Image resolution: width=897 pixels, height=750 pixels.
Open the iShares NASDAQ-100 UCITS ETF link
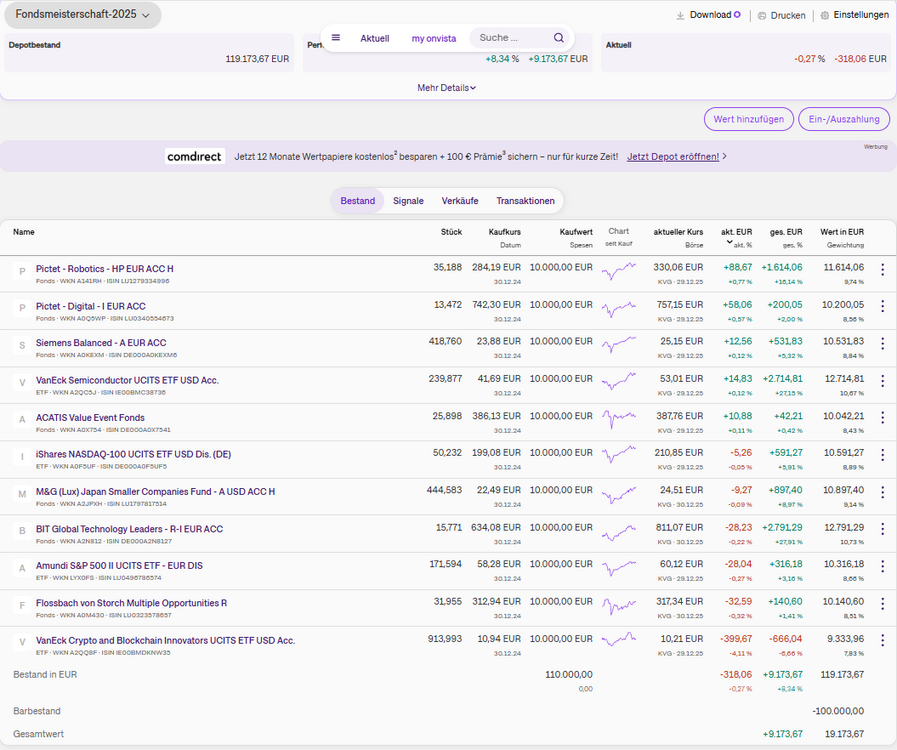[x=133, y=454]
